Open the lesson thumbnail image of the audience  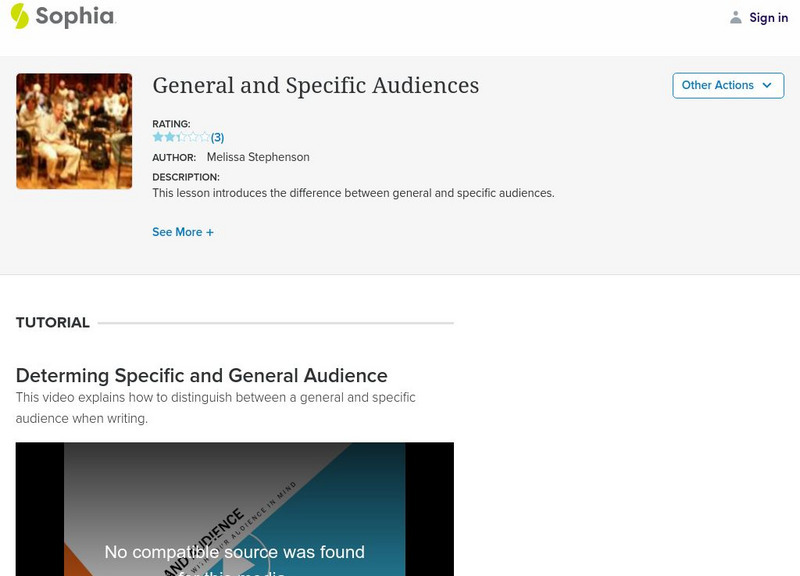pos(73,130)
